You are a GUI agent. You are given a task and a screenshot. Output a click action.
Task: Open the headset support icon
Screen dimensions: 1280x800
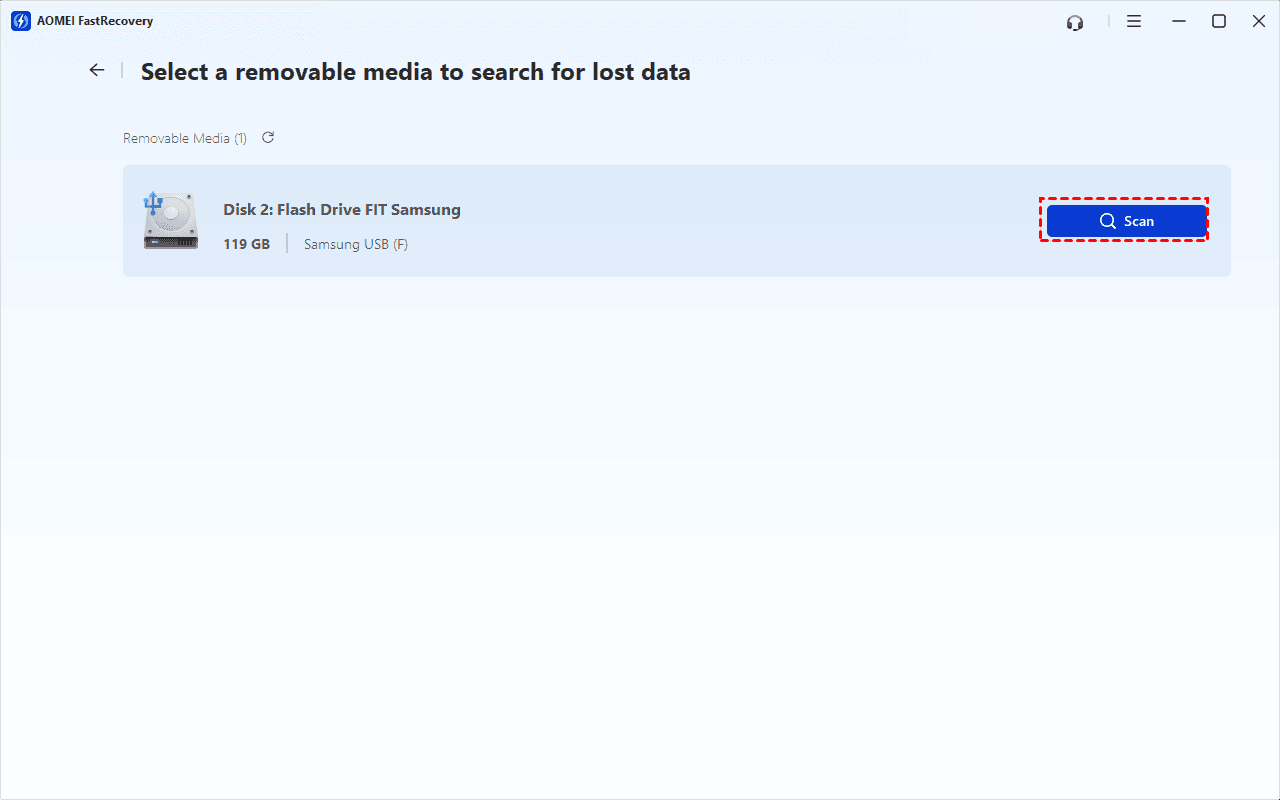click(1075, 22)
